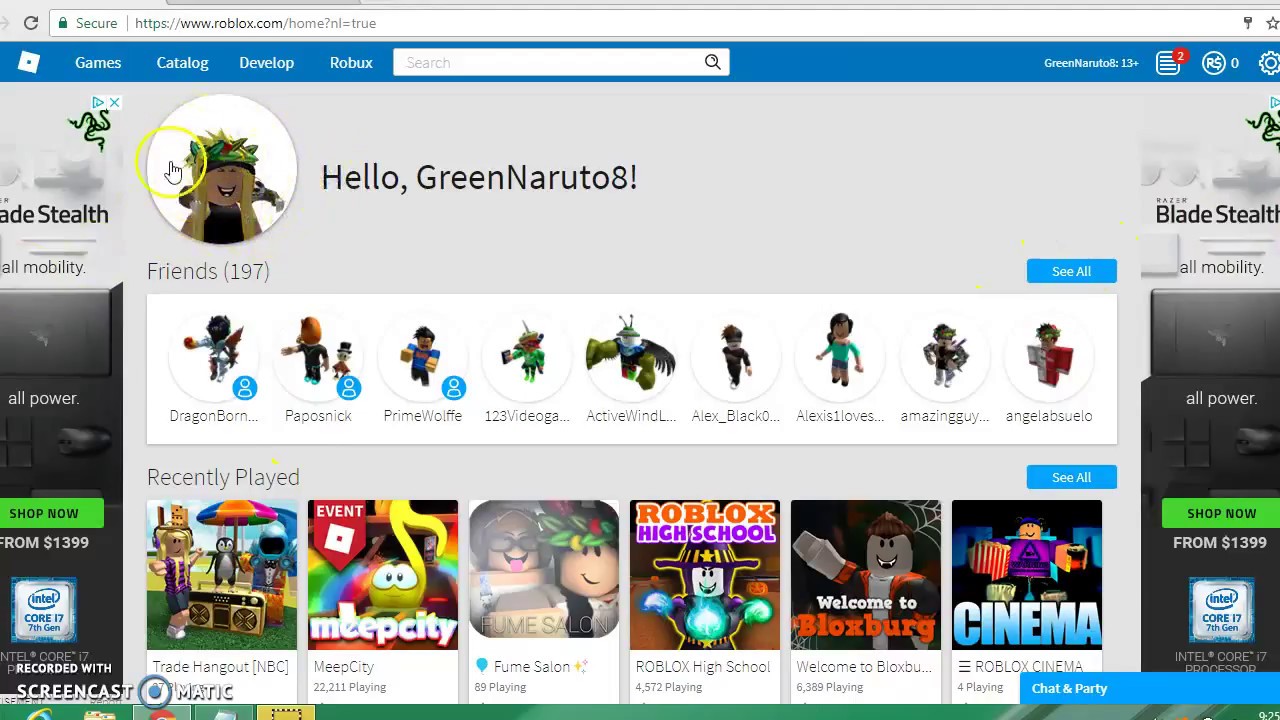Click See All for Recently Played
Image resolution: width=1280 pixels, height=720 pixels.
(x=1071, y=477)
